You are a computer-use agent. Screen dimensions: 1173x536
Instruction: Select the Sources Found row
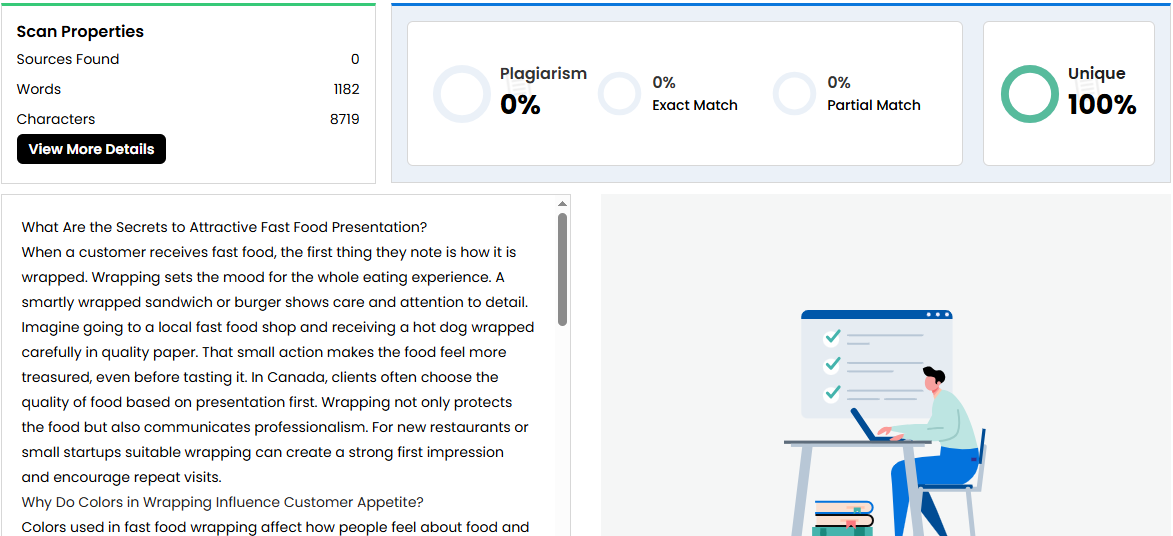[x=188, y=59]
